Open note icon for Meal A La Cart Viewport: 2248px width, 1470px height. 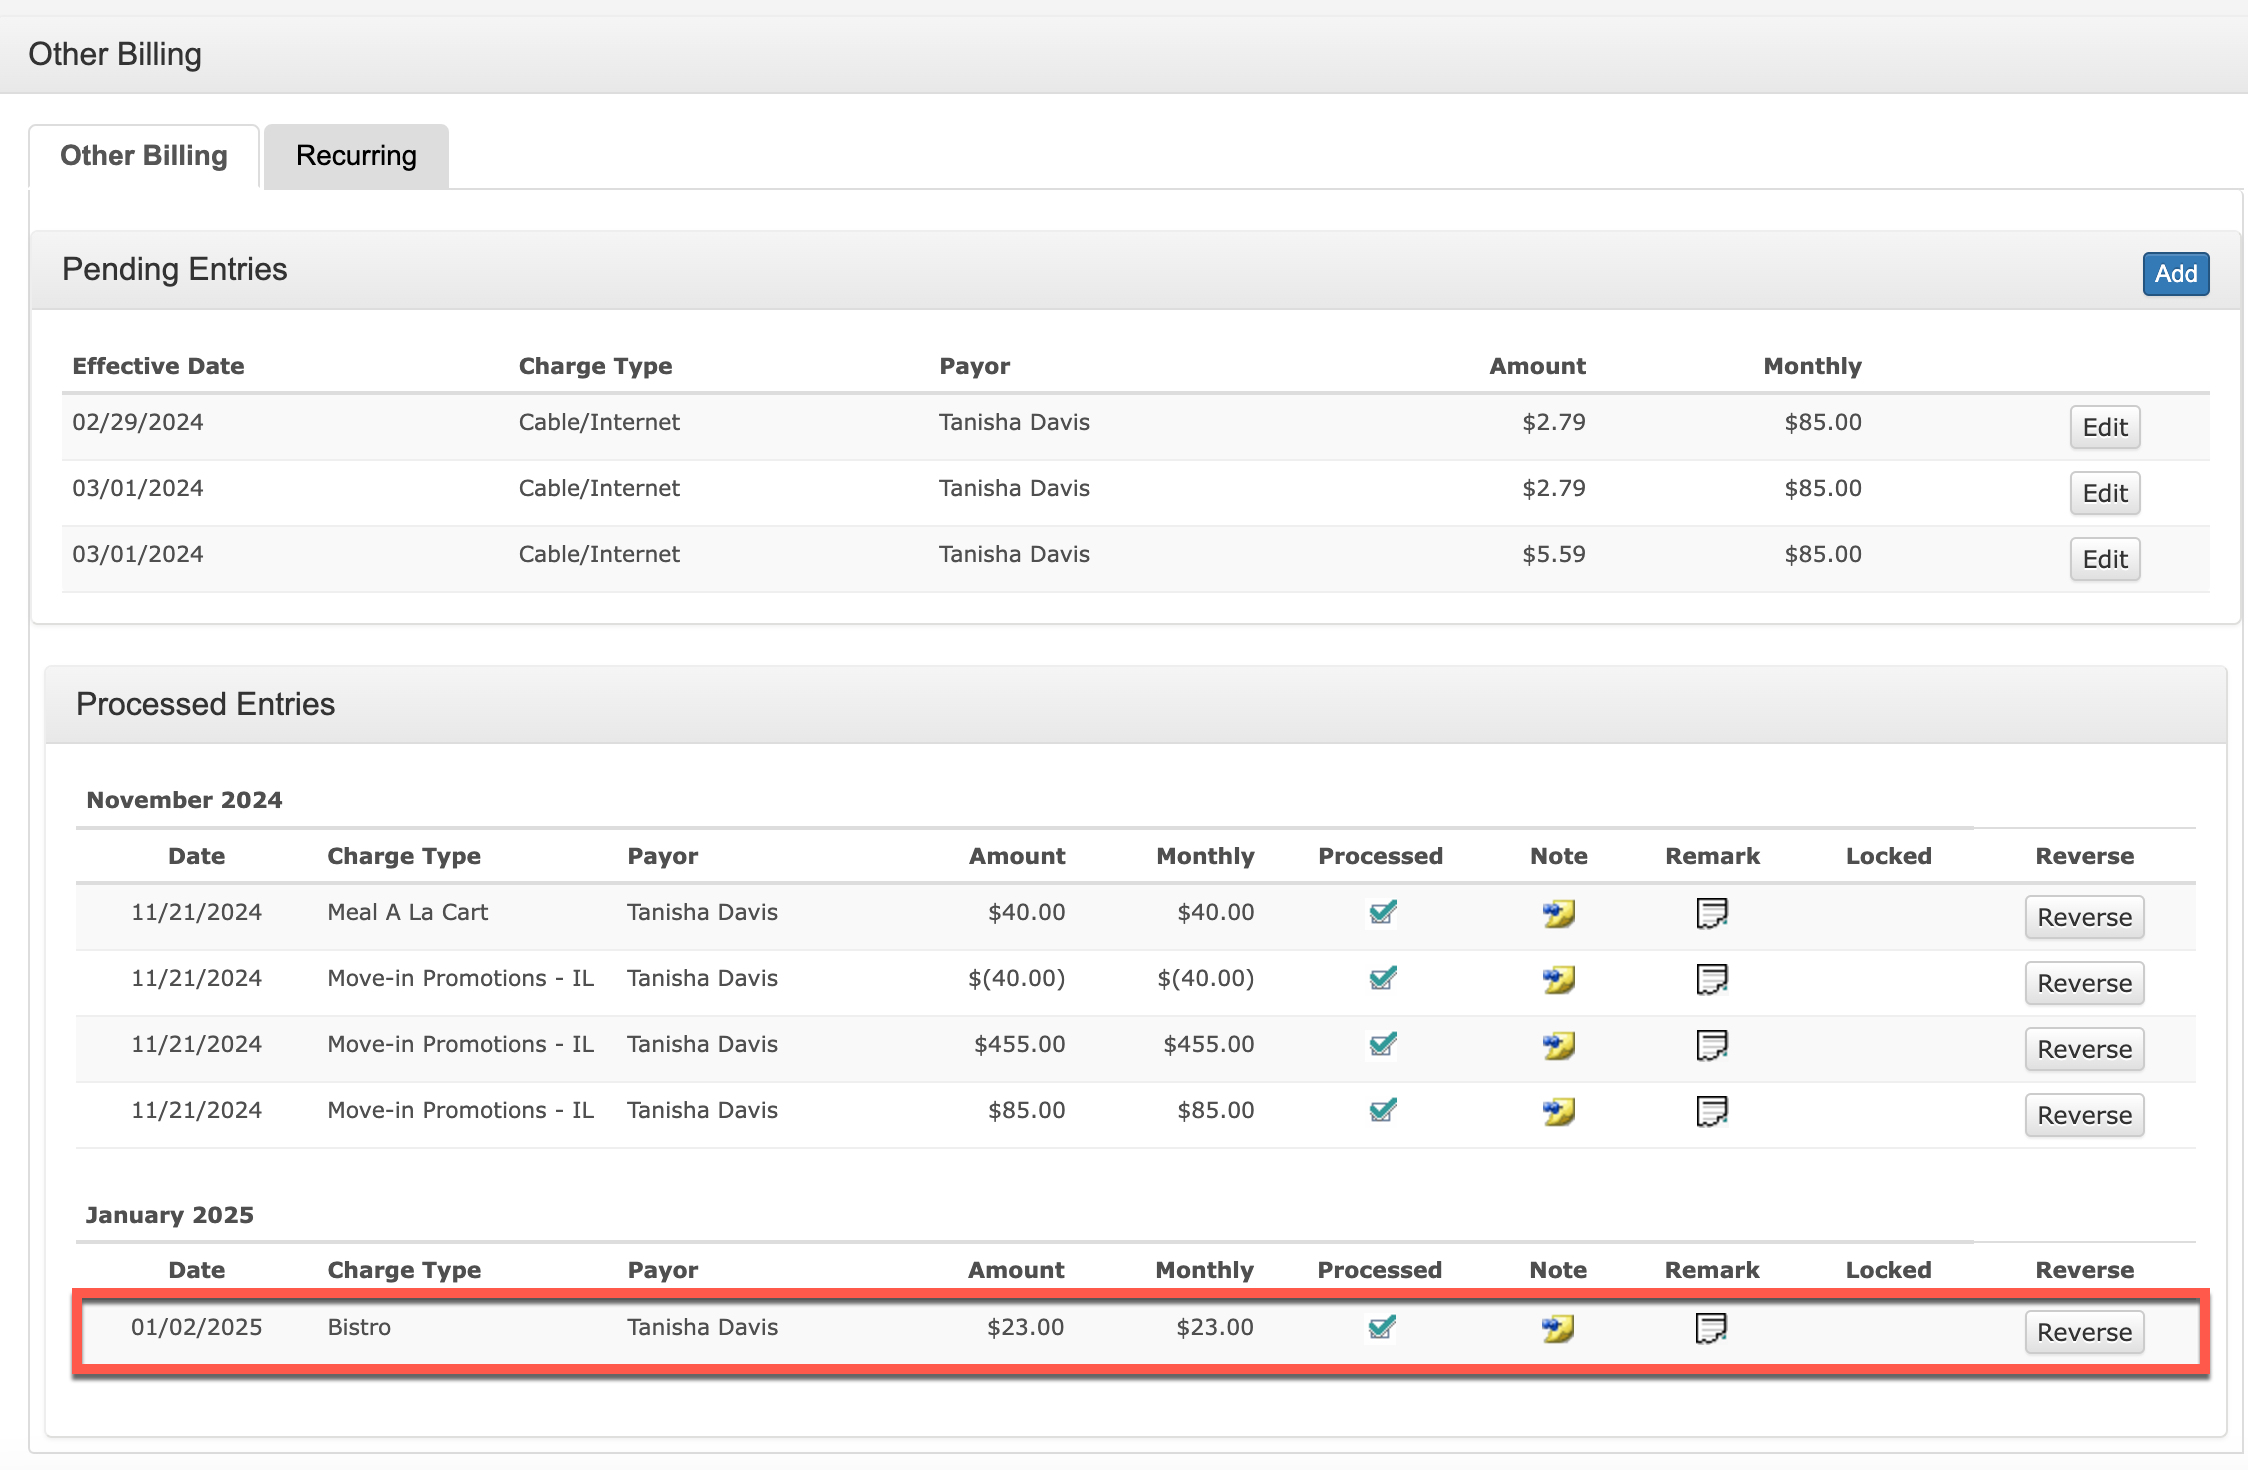(1558, 913)
